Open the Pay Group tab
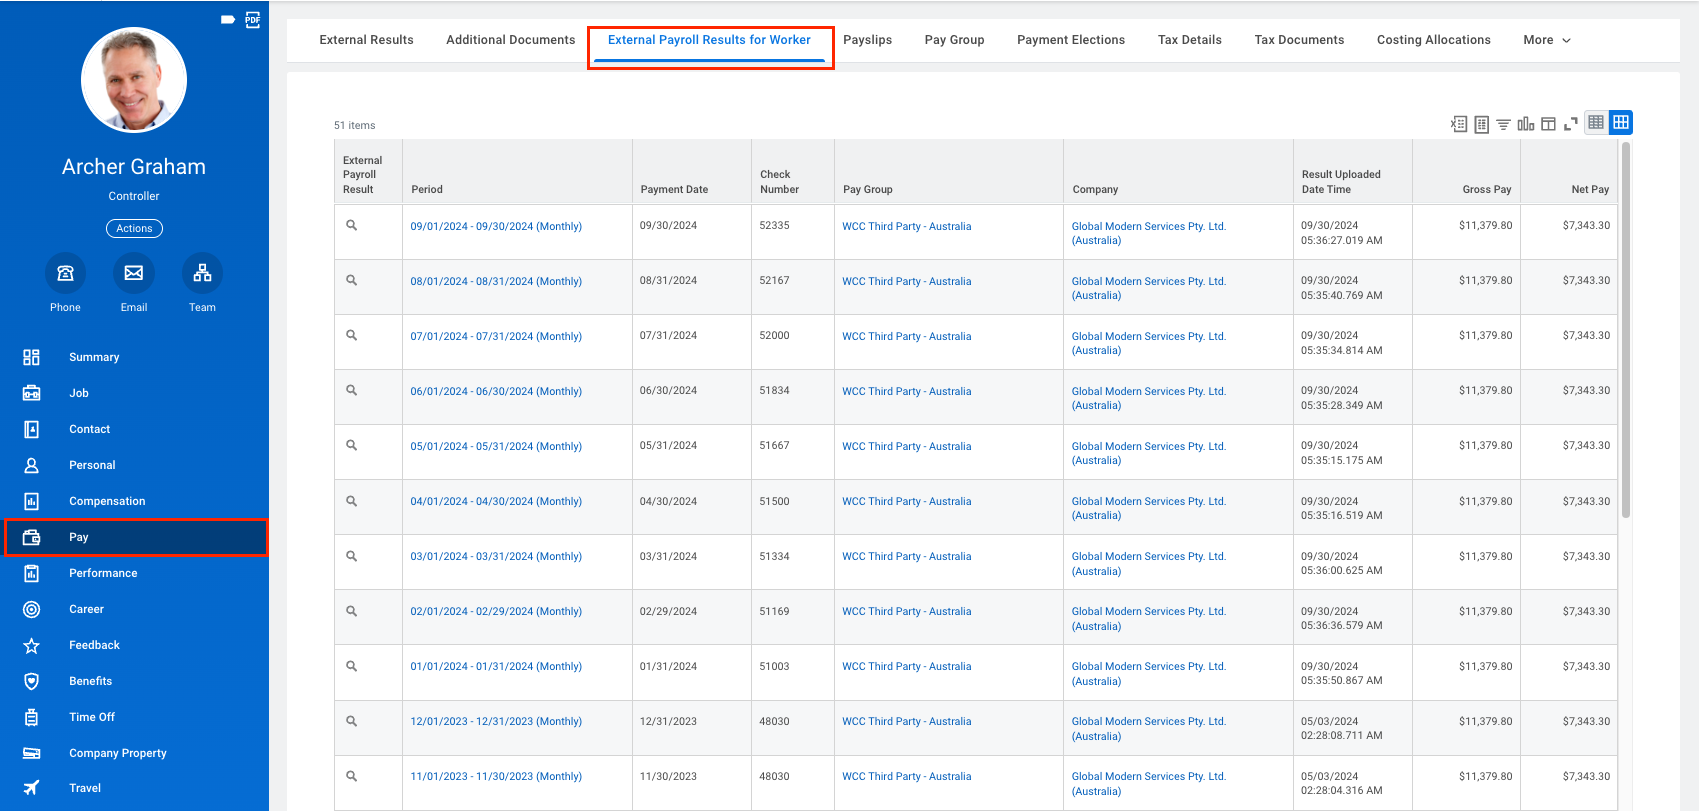 [x=954, y=40]
